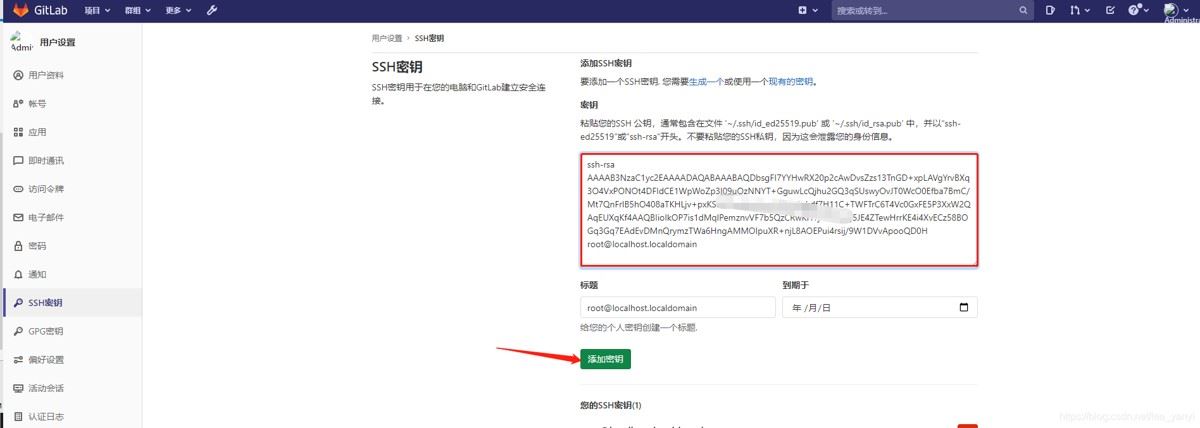
Task: Click SSH密钥 breadcrumb item
Action: click(429, 38)
